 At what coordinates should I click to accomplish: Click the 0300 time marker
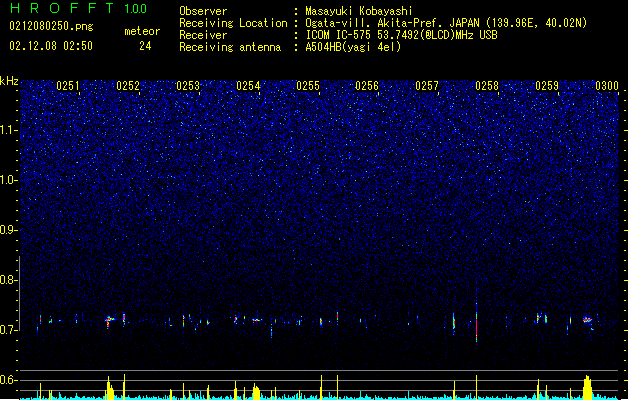[x=607, y=86]
